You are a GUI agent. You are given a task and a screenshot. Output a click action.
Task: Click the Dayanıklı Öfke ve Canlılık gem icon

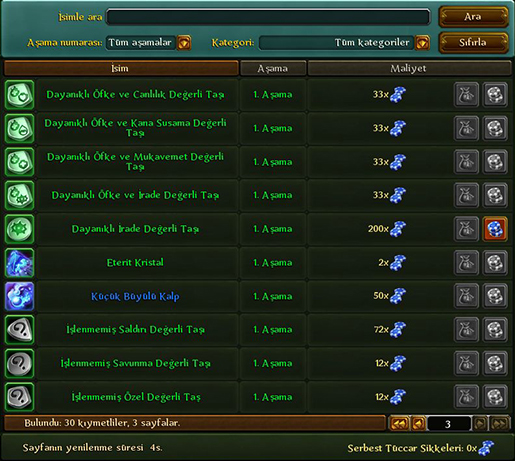point(20,95)
